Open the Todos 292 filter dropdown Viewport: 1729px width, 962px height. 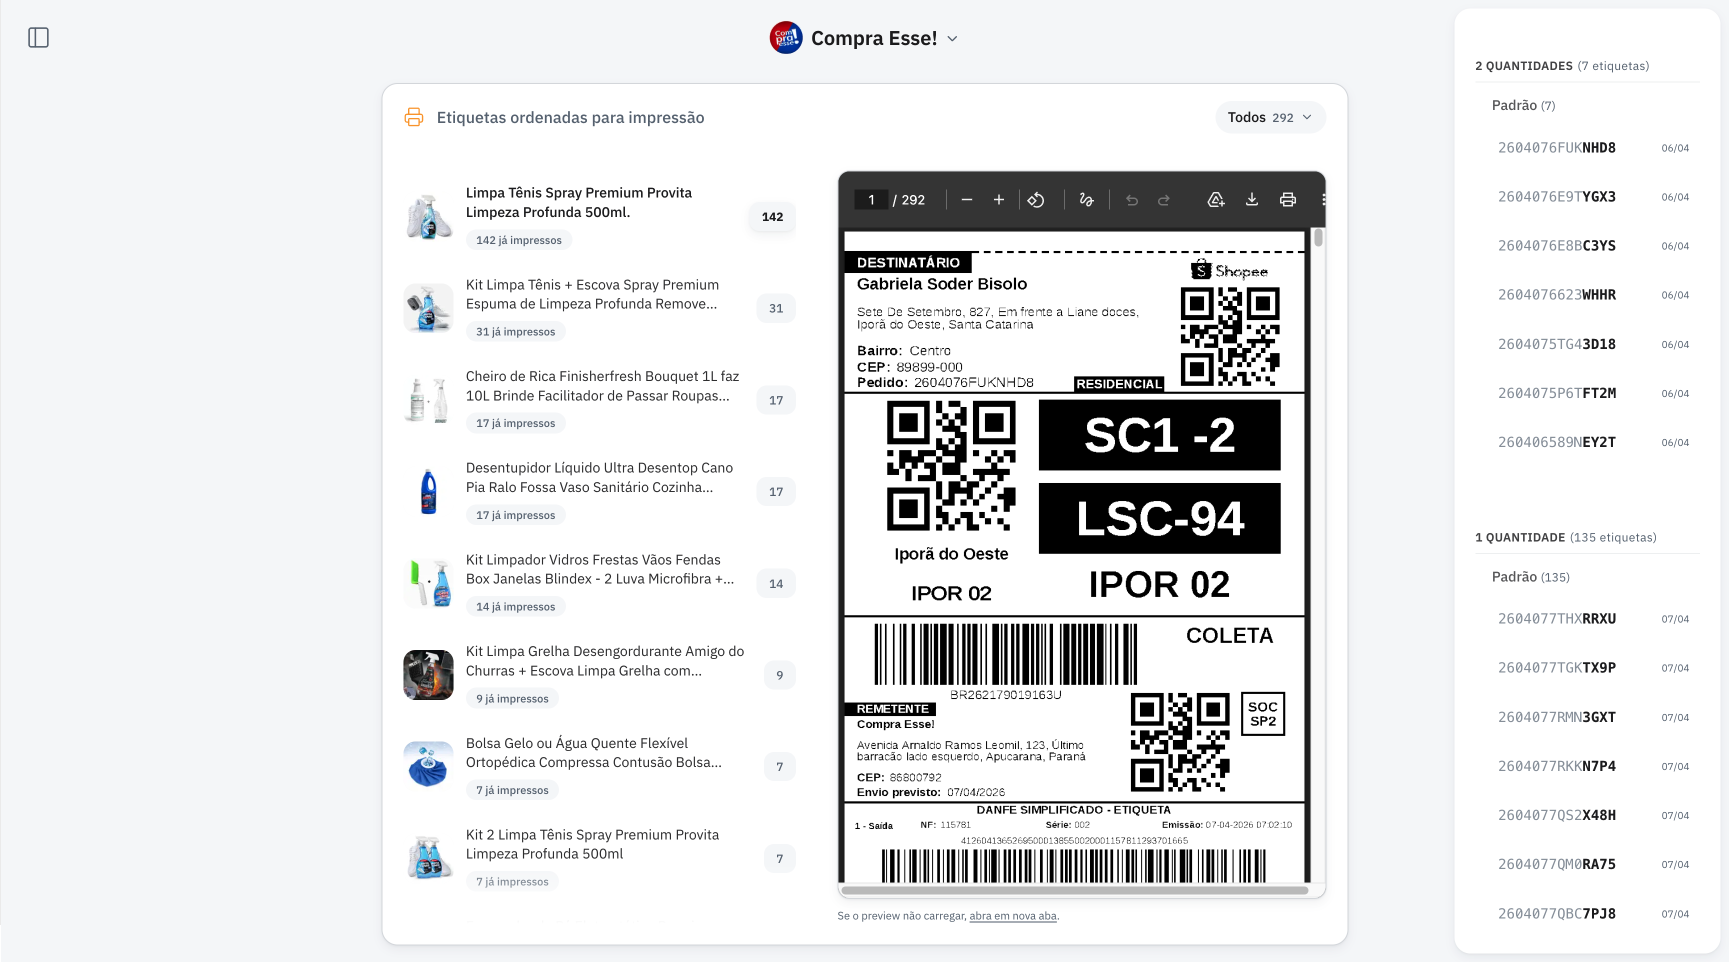pos(1269,117)
